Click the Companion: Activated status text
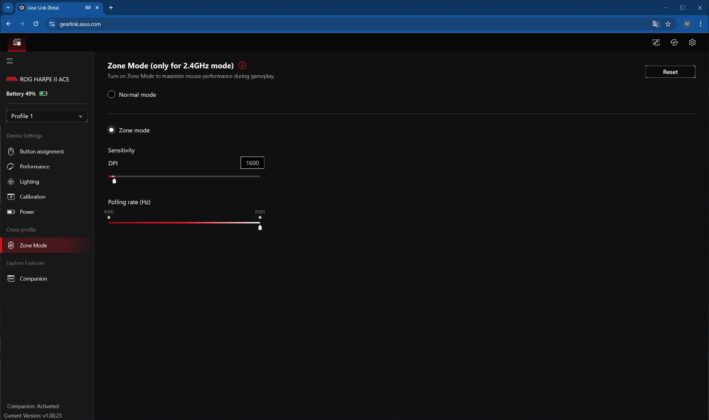The image size is (709, 420). coord(33,406)
